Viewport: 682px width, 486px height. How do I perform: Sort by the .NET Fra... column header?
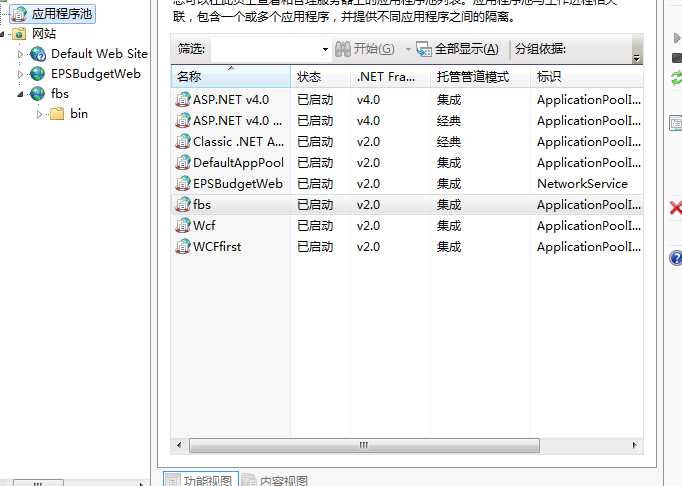click(390, 77)
